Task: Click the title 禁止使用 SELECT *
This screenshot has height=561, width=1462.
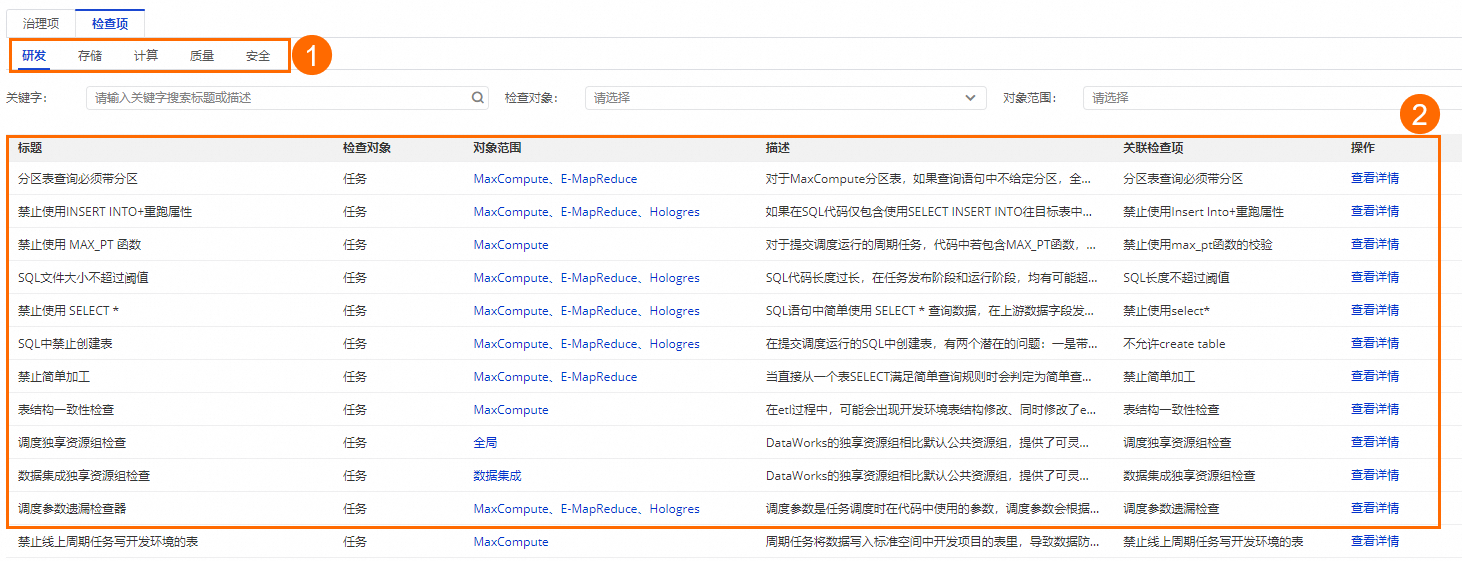Action: pyautogui.click(x=70, y=311)
